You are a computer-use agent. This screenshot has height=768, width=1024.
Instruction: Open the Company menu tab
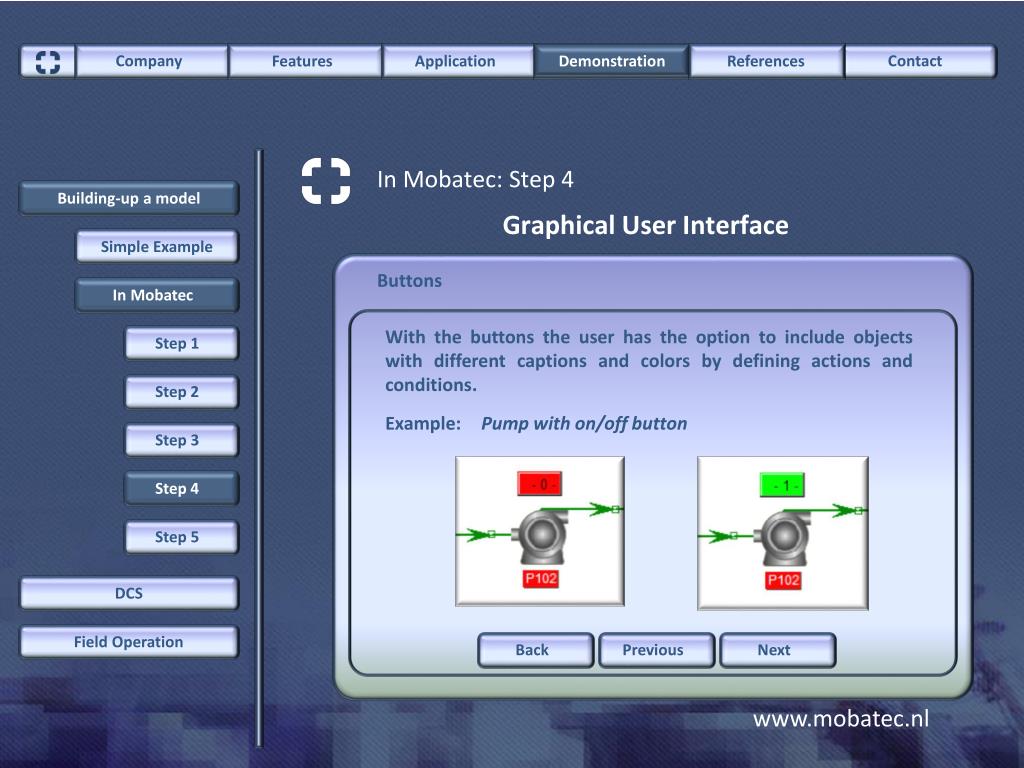pyautogui.click(x=152, y=61)
